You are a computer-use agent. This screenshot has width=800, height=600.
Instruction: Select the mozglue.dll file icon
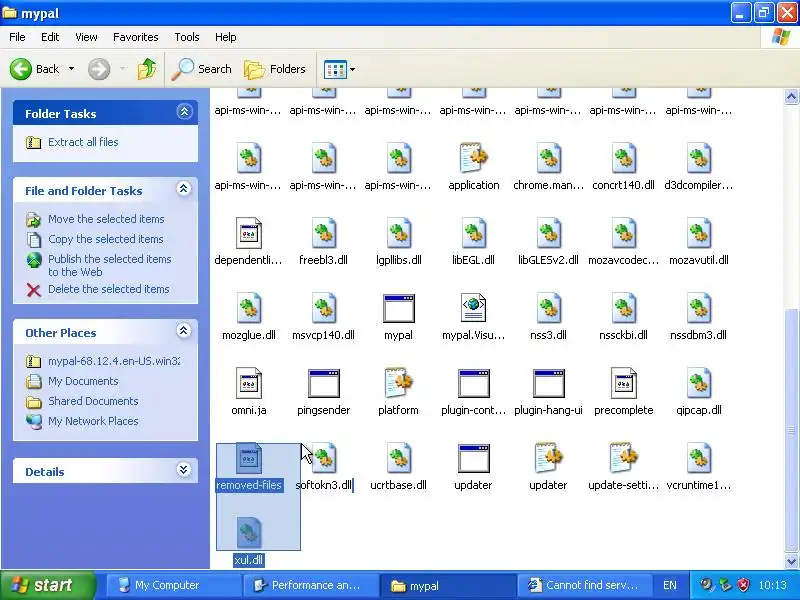coord(248,309)
